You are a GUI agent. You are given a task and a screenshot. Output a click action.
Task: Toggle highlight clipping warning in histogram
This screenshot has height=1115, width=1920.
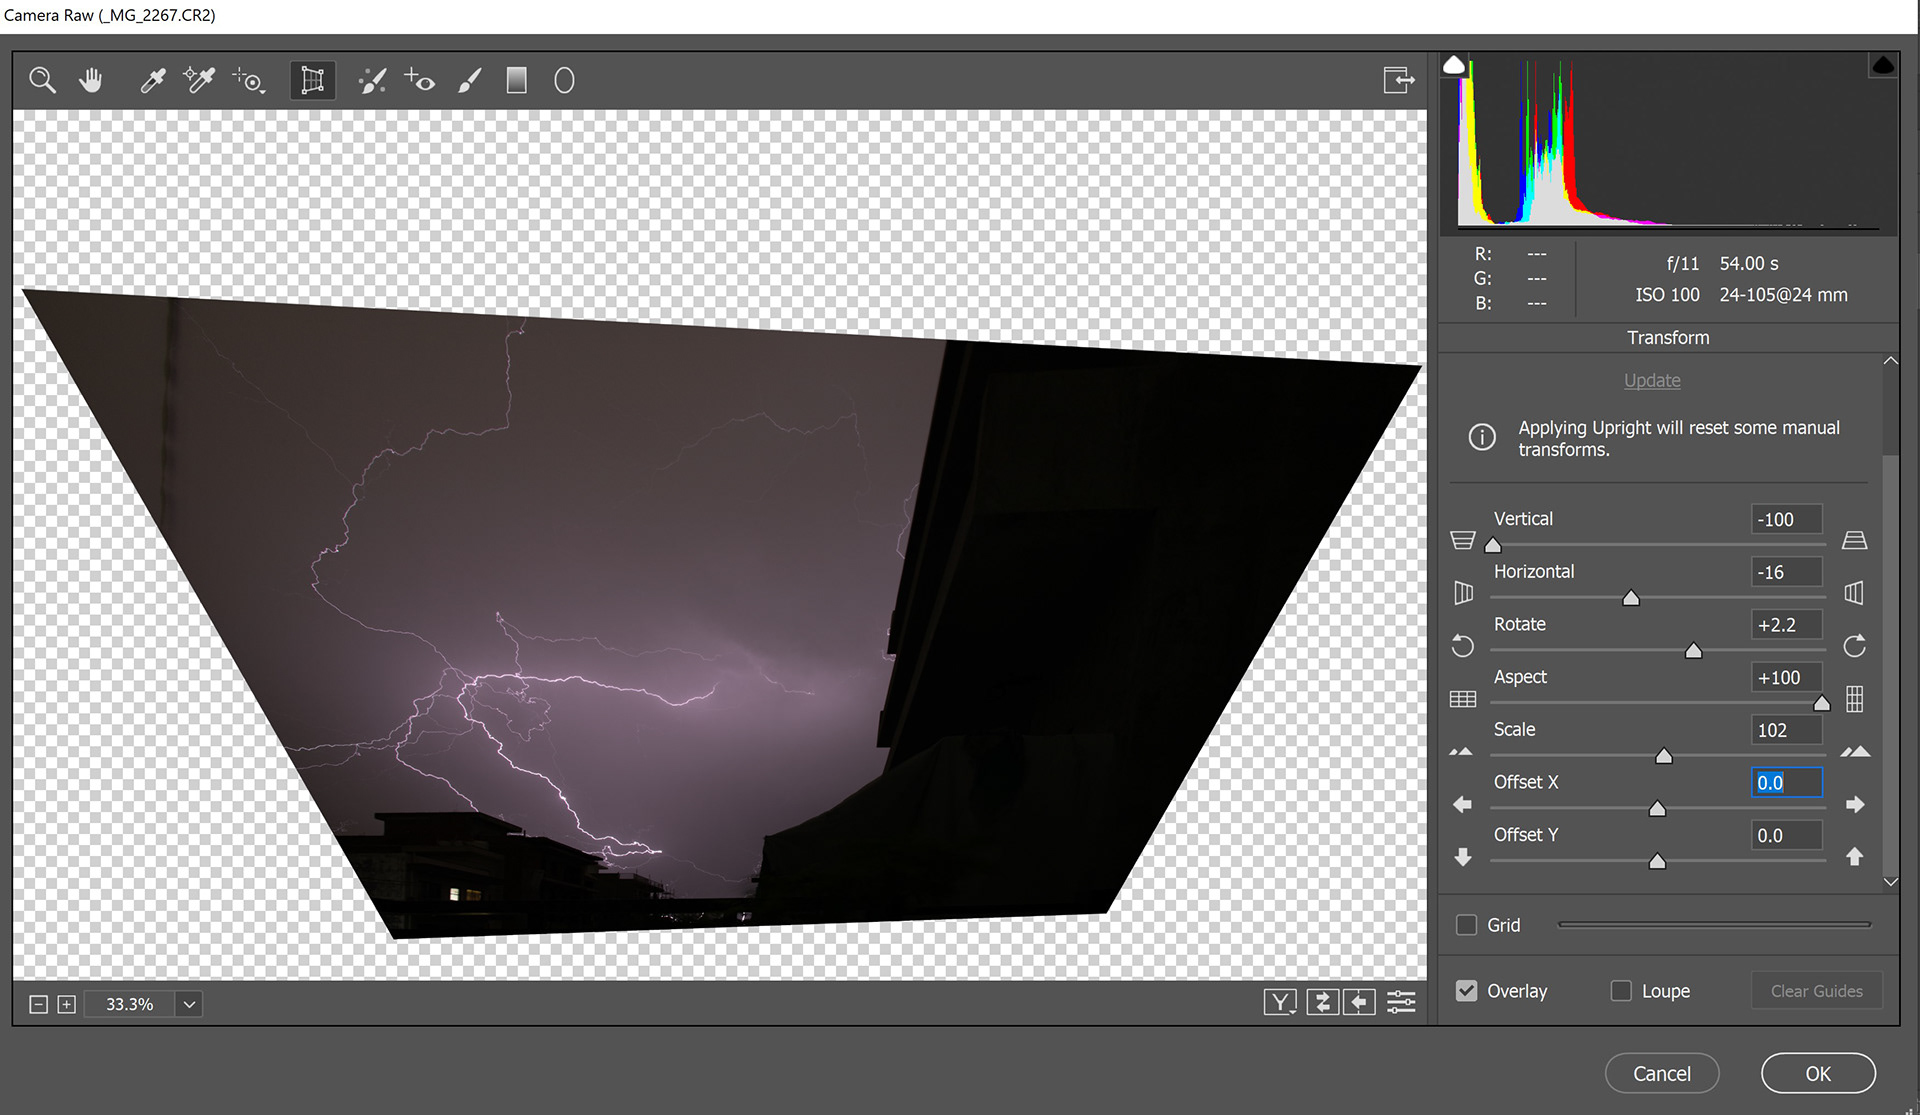[x=1883, y=65]
